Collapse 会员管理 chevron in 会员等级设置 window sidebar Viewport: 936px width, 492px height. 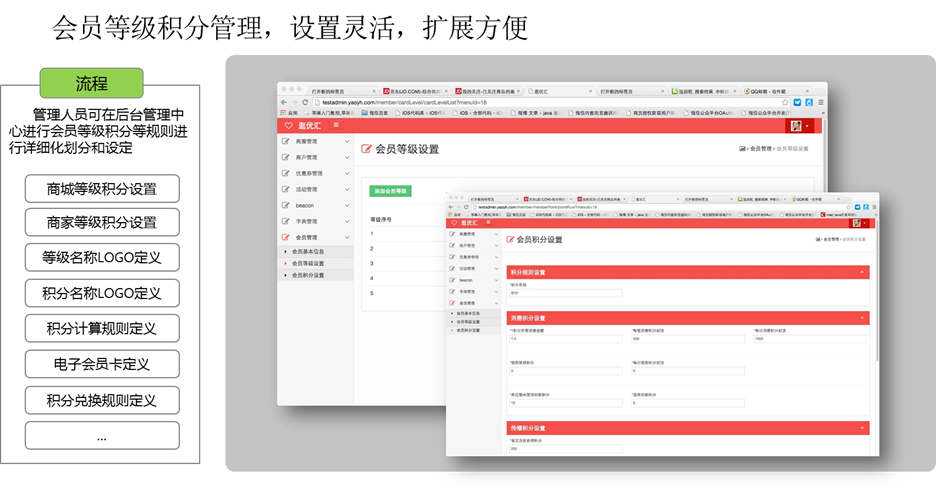point(347,237)
